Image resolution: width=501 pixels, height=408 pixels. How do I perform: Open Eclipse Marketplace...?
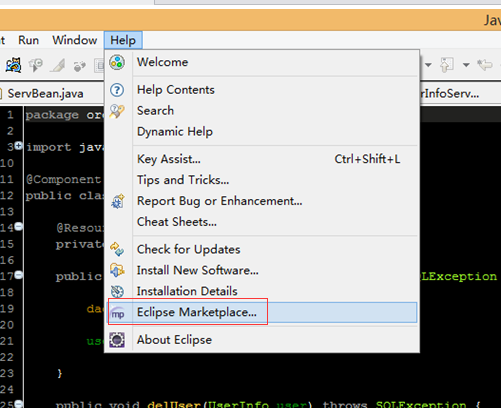[262, 312]
